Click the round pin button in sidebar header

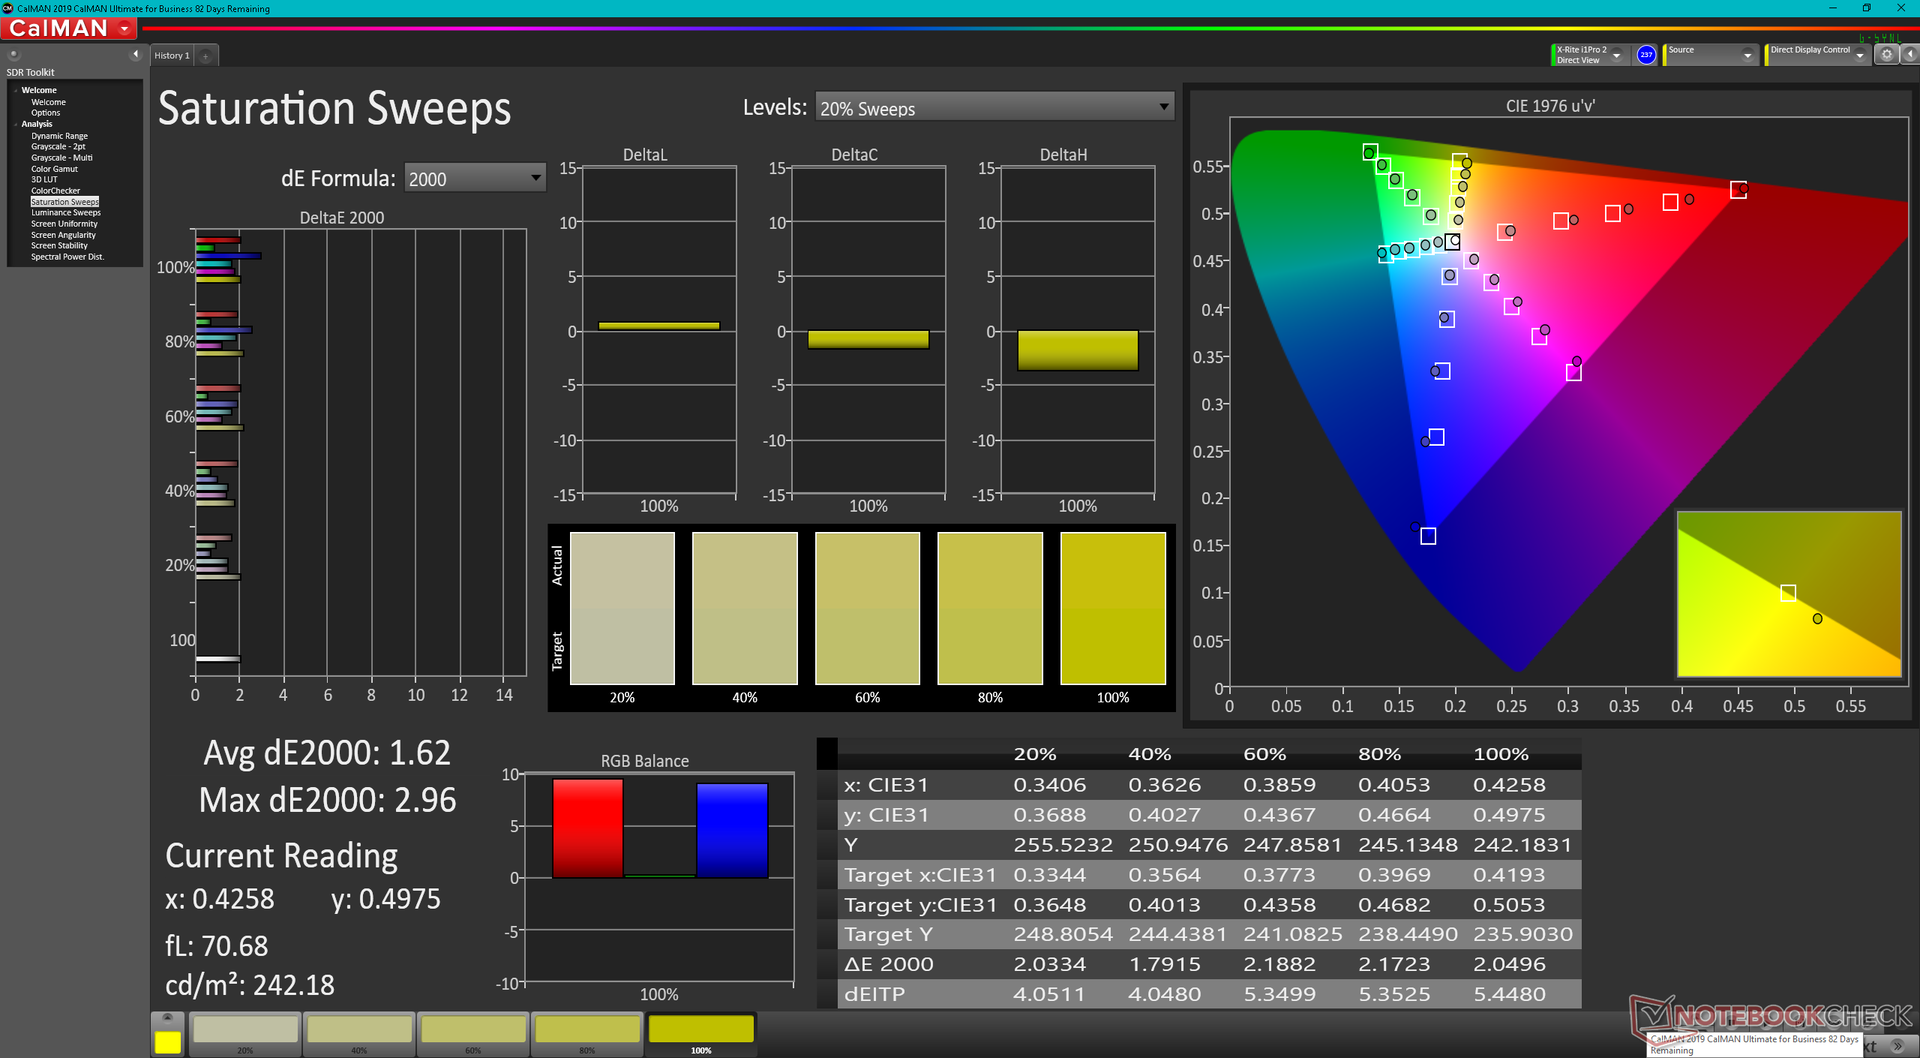(x=14, y=55)
